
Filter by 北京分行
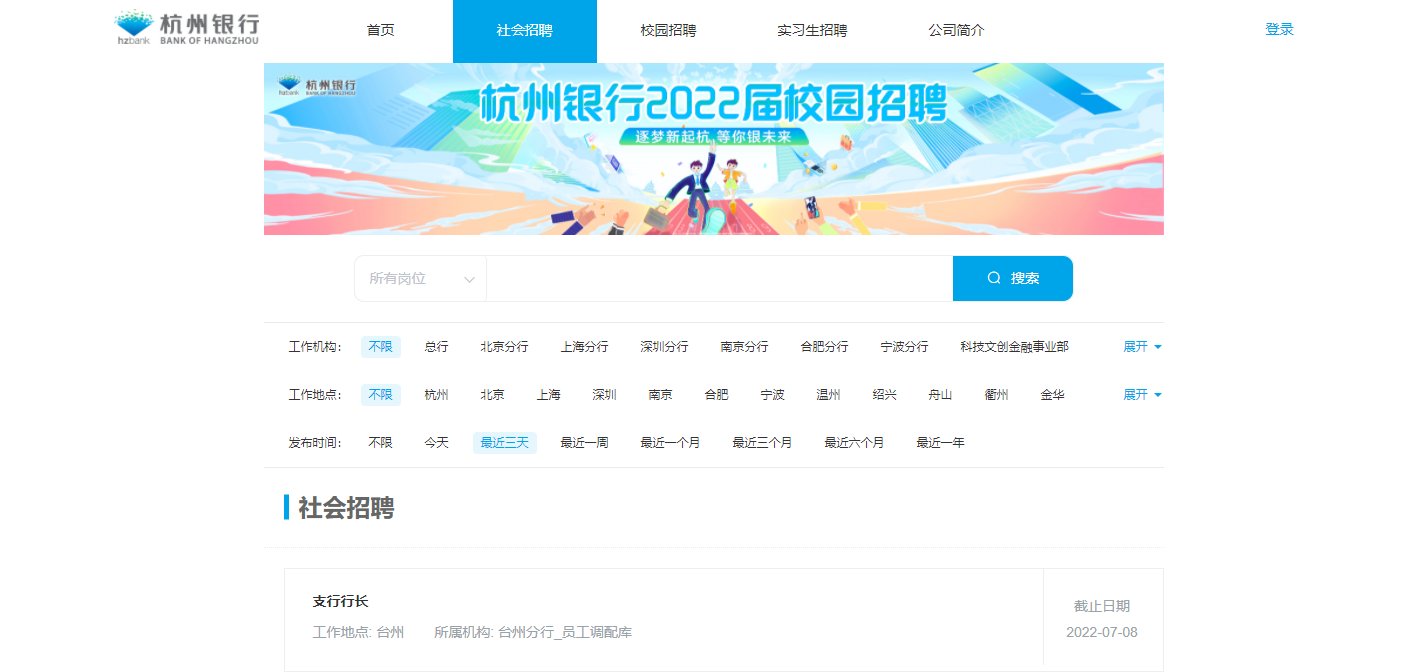(504, 347)
